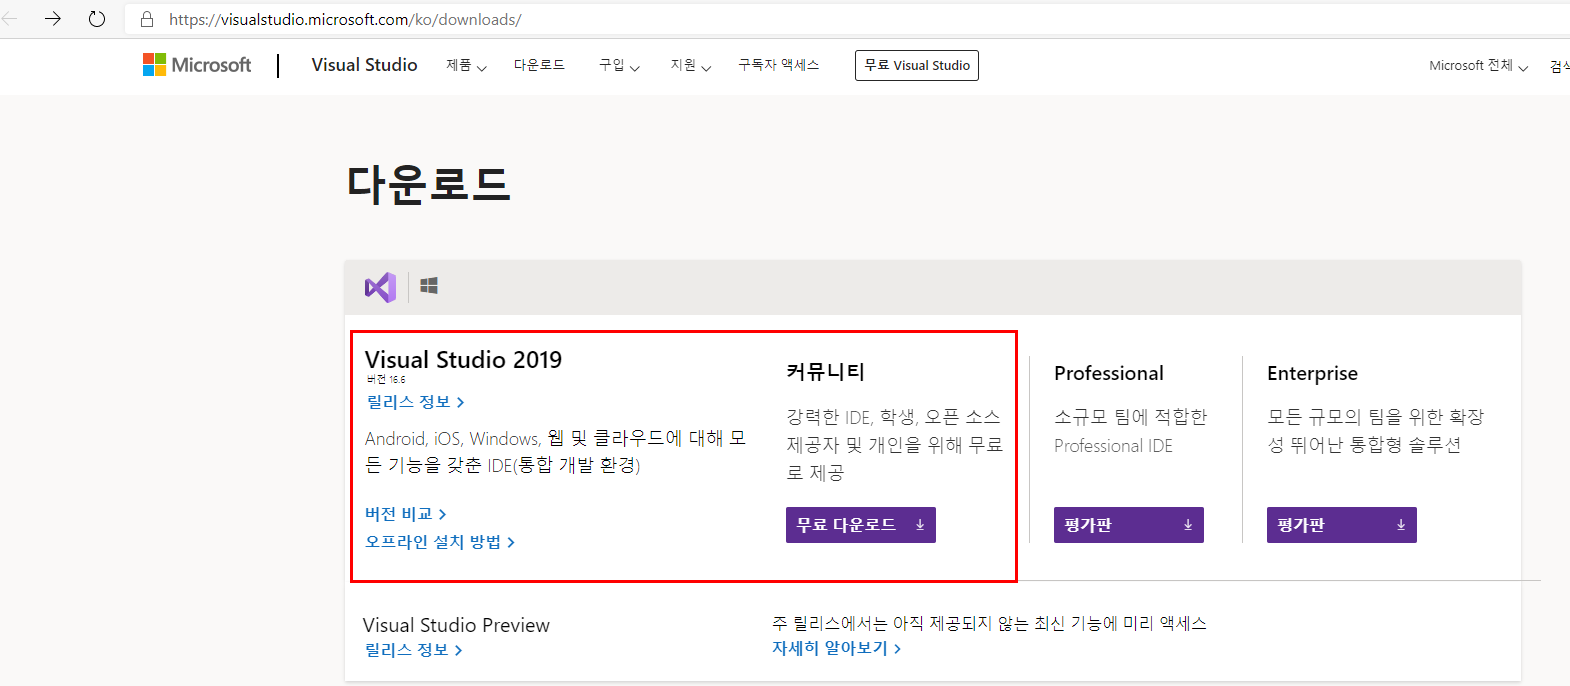Open the 자세히 알아보기 link

tap(836, 648)
